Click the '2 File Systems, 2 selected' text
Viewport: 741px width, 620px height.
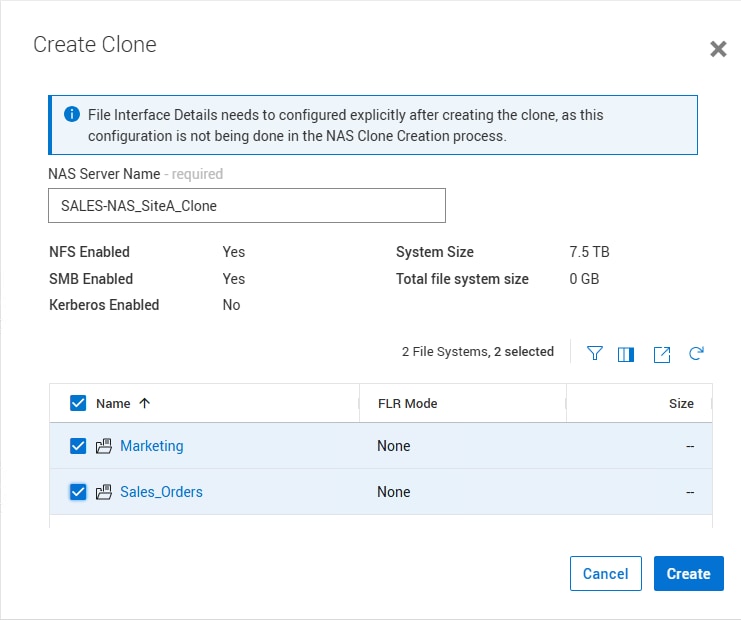(478, 352)
